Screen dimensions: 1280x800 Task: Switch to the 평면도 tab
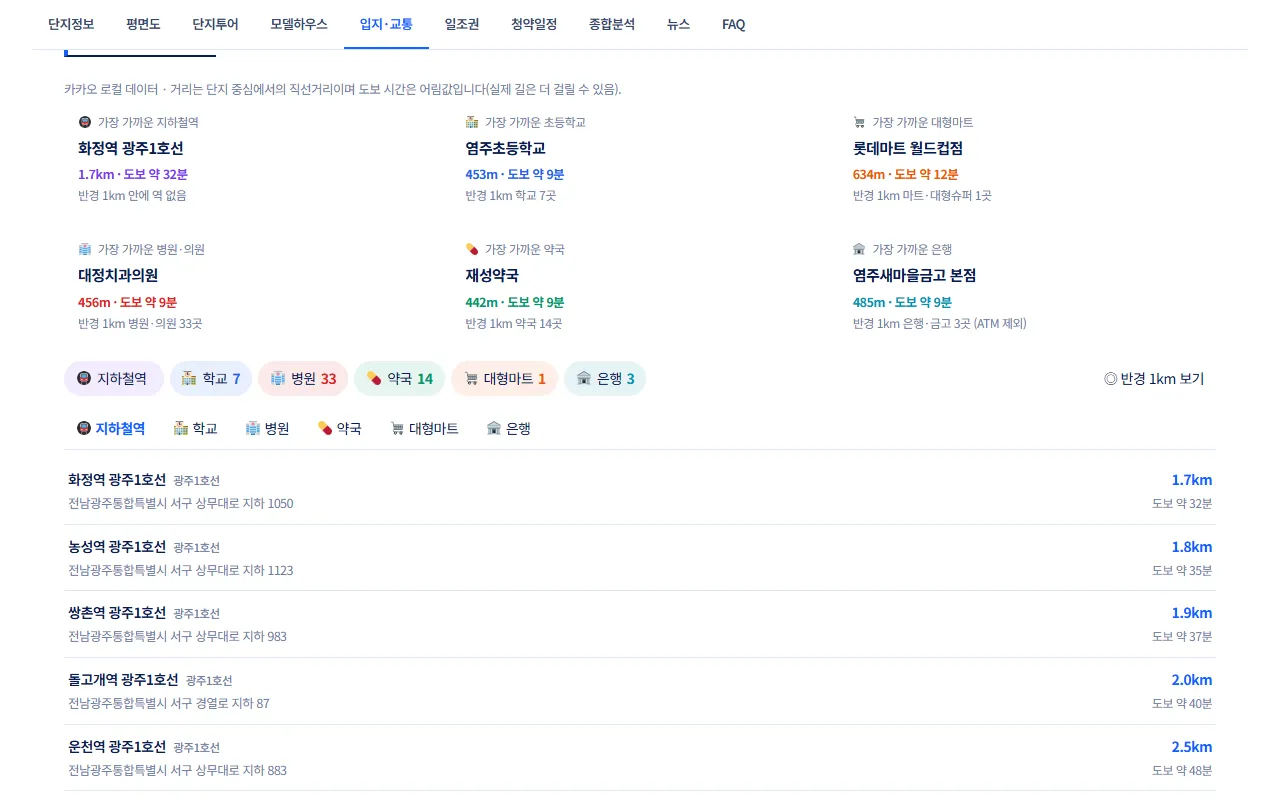point(143,24)
